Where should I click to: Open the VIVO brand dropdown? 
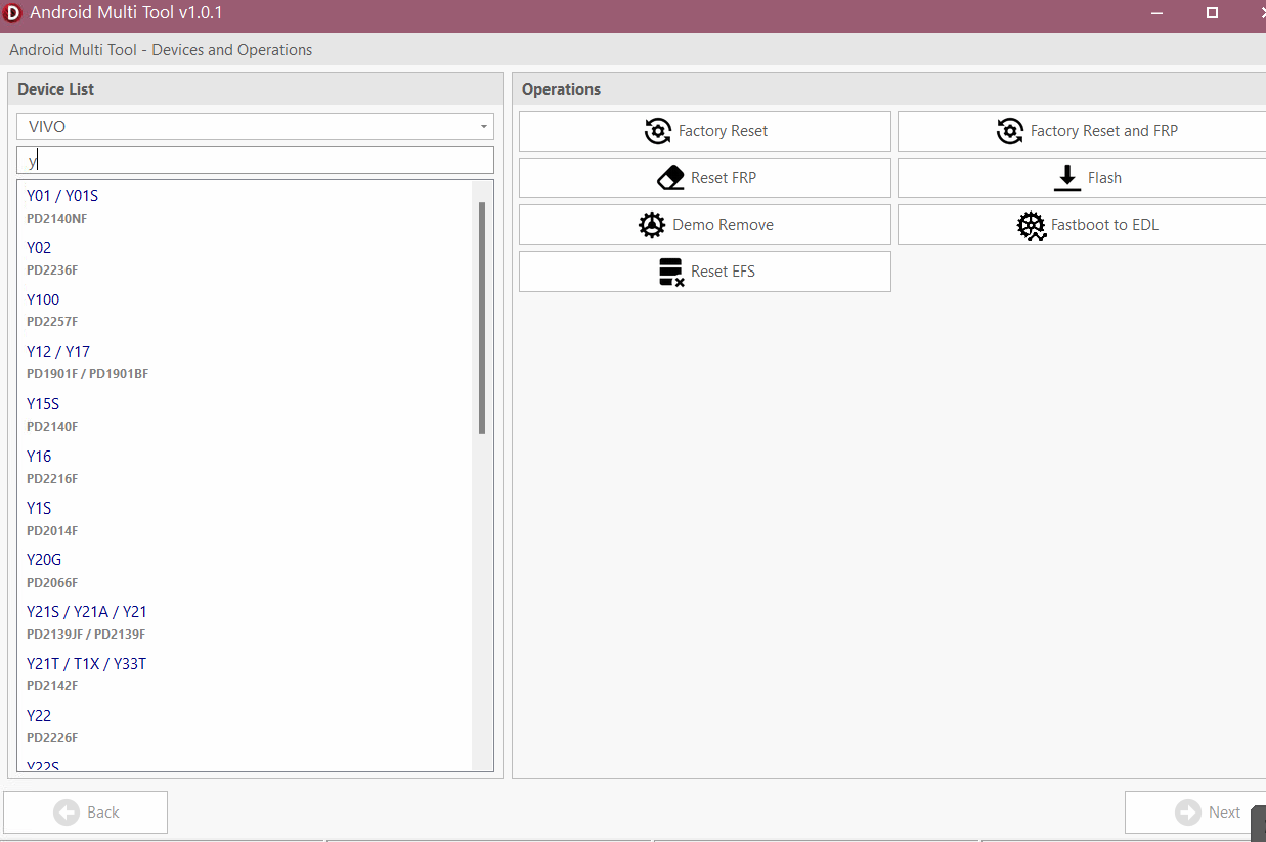pos(254,127)
